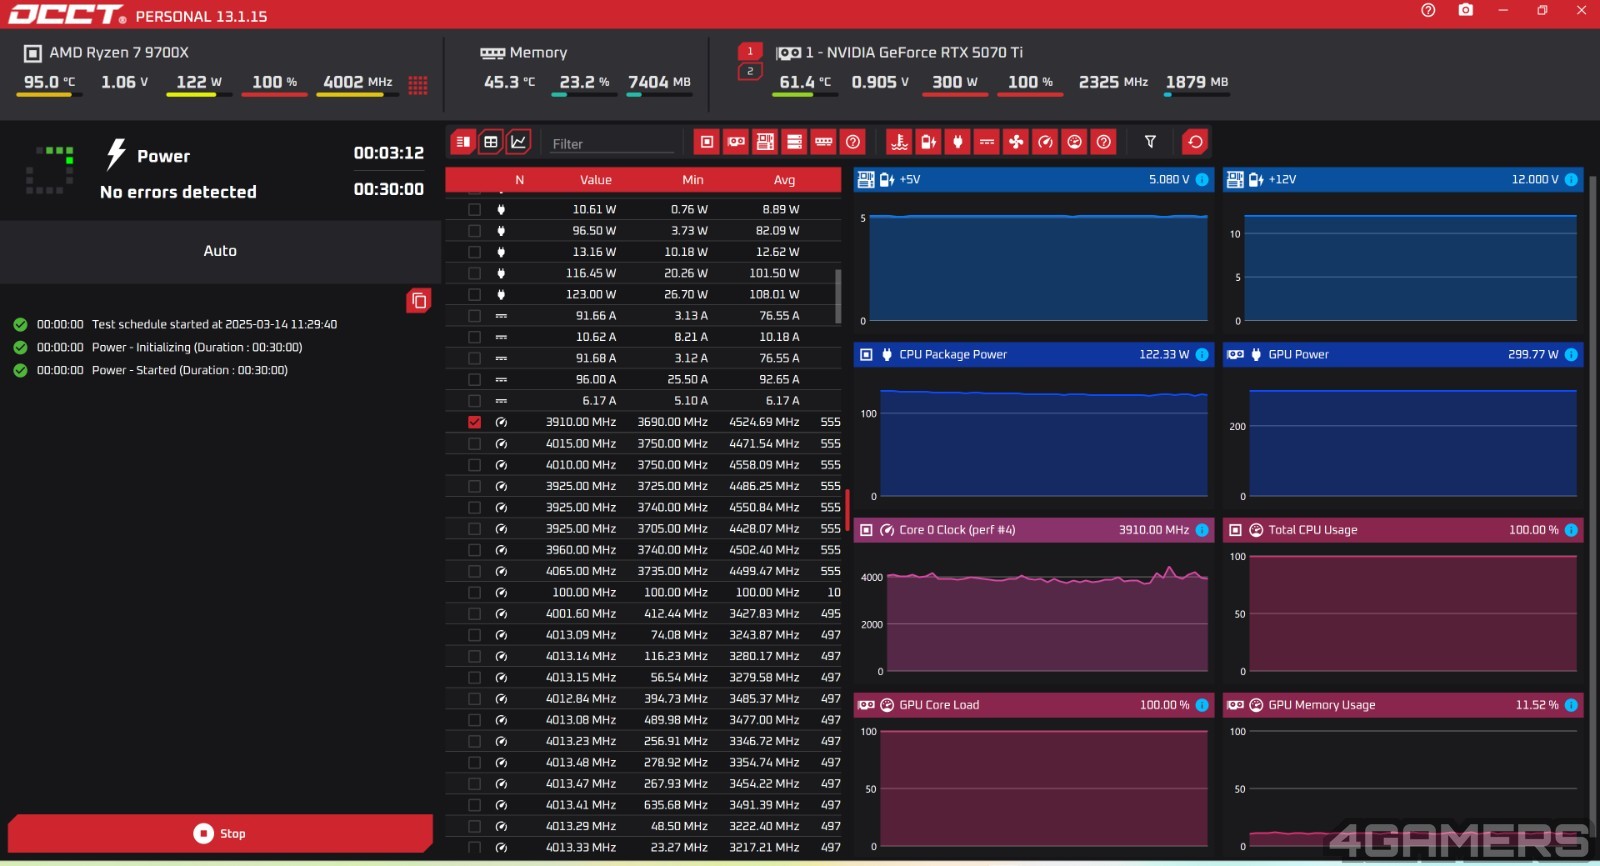1600x866 pixels.
Task: Uncheck the 3910.00 MHz row checkbox
Action: [474, 422]
